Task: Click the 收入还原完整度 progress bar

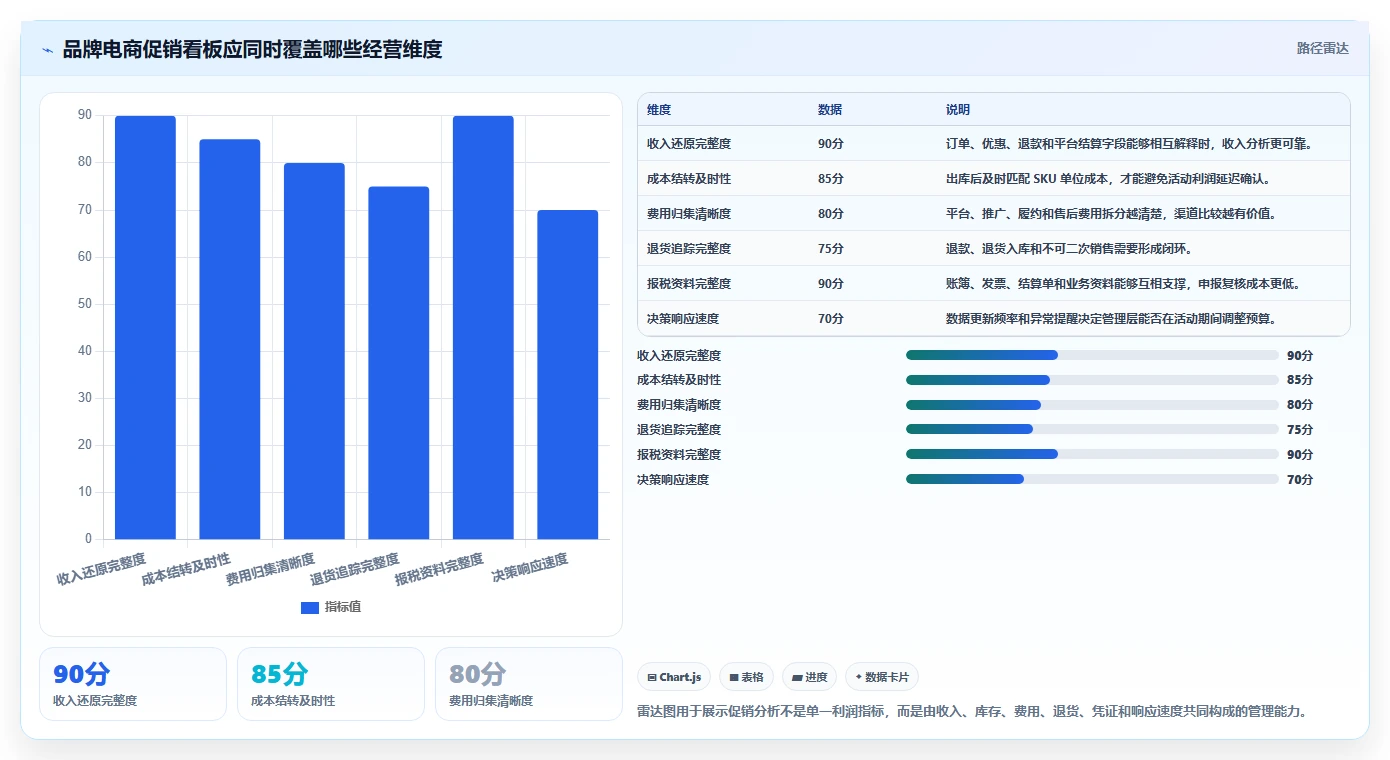Action: (x=1092, y=355)
